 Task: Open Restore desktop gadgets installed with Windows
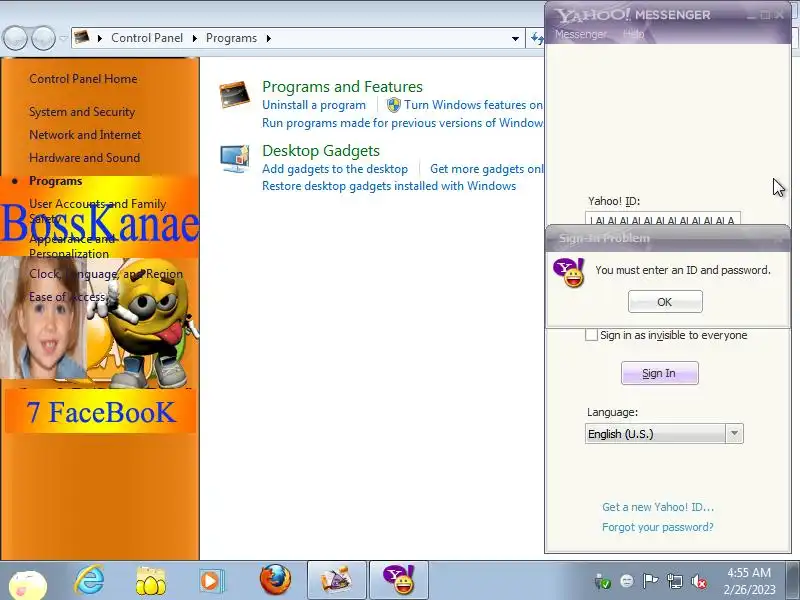pos(389,186)
